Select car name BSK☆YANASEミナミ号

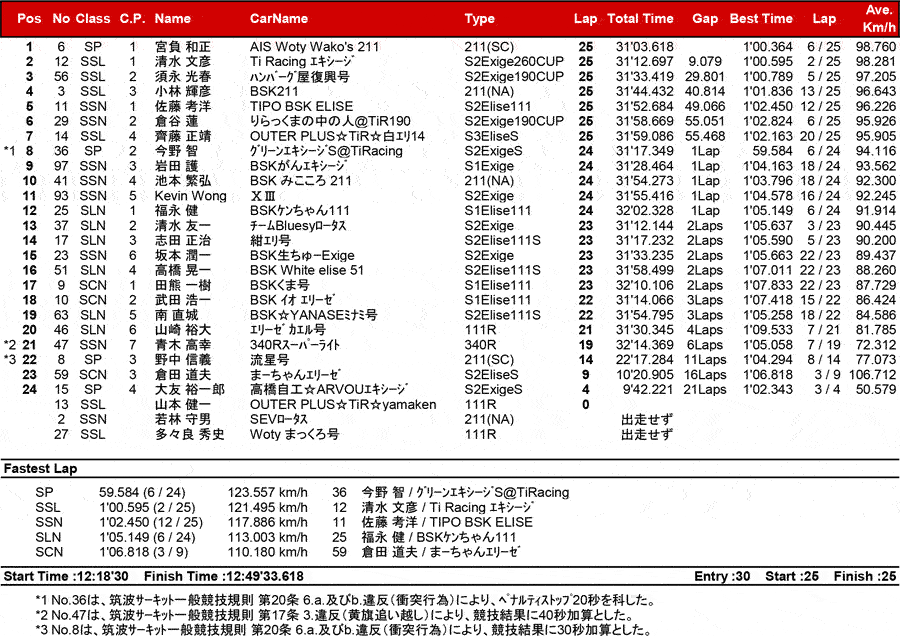coord(313,315)
